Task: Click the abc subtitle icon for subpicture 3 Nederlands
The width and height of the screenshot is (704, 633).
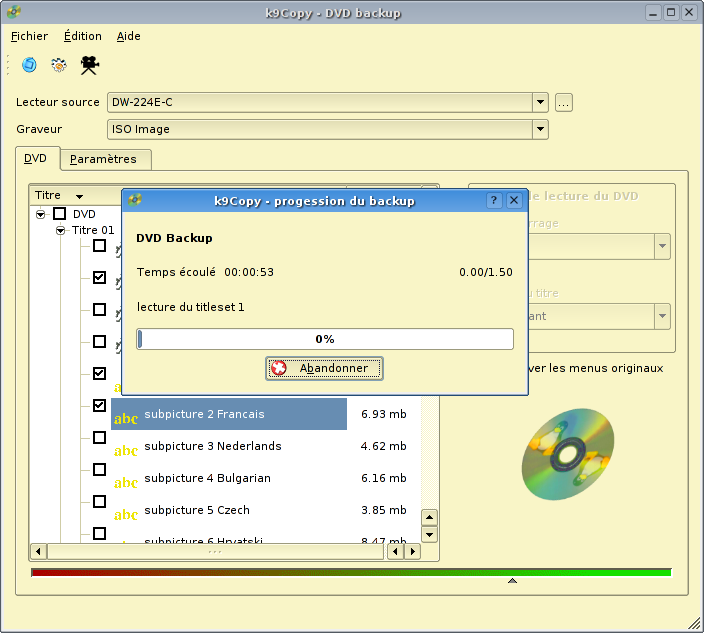Action: coord(126,450)
